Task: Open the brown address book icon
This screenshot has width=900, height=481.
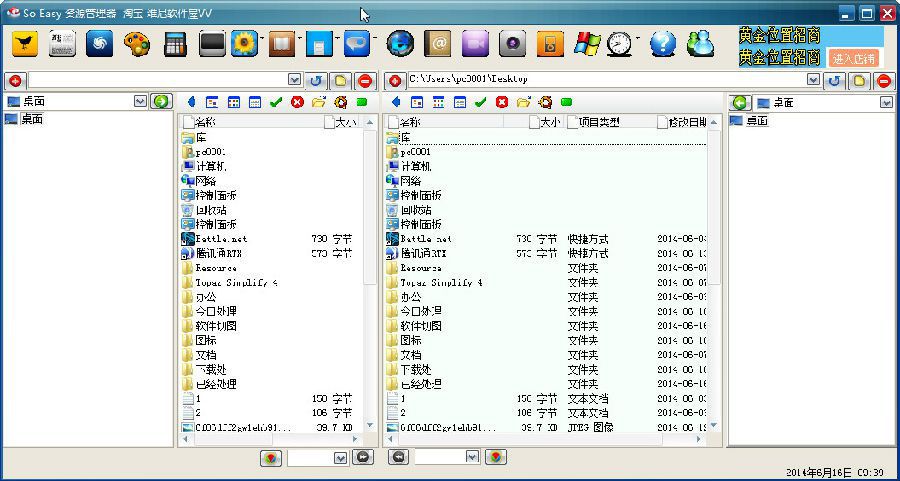Action: coord(438,44)
